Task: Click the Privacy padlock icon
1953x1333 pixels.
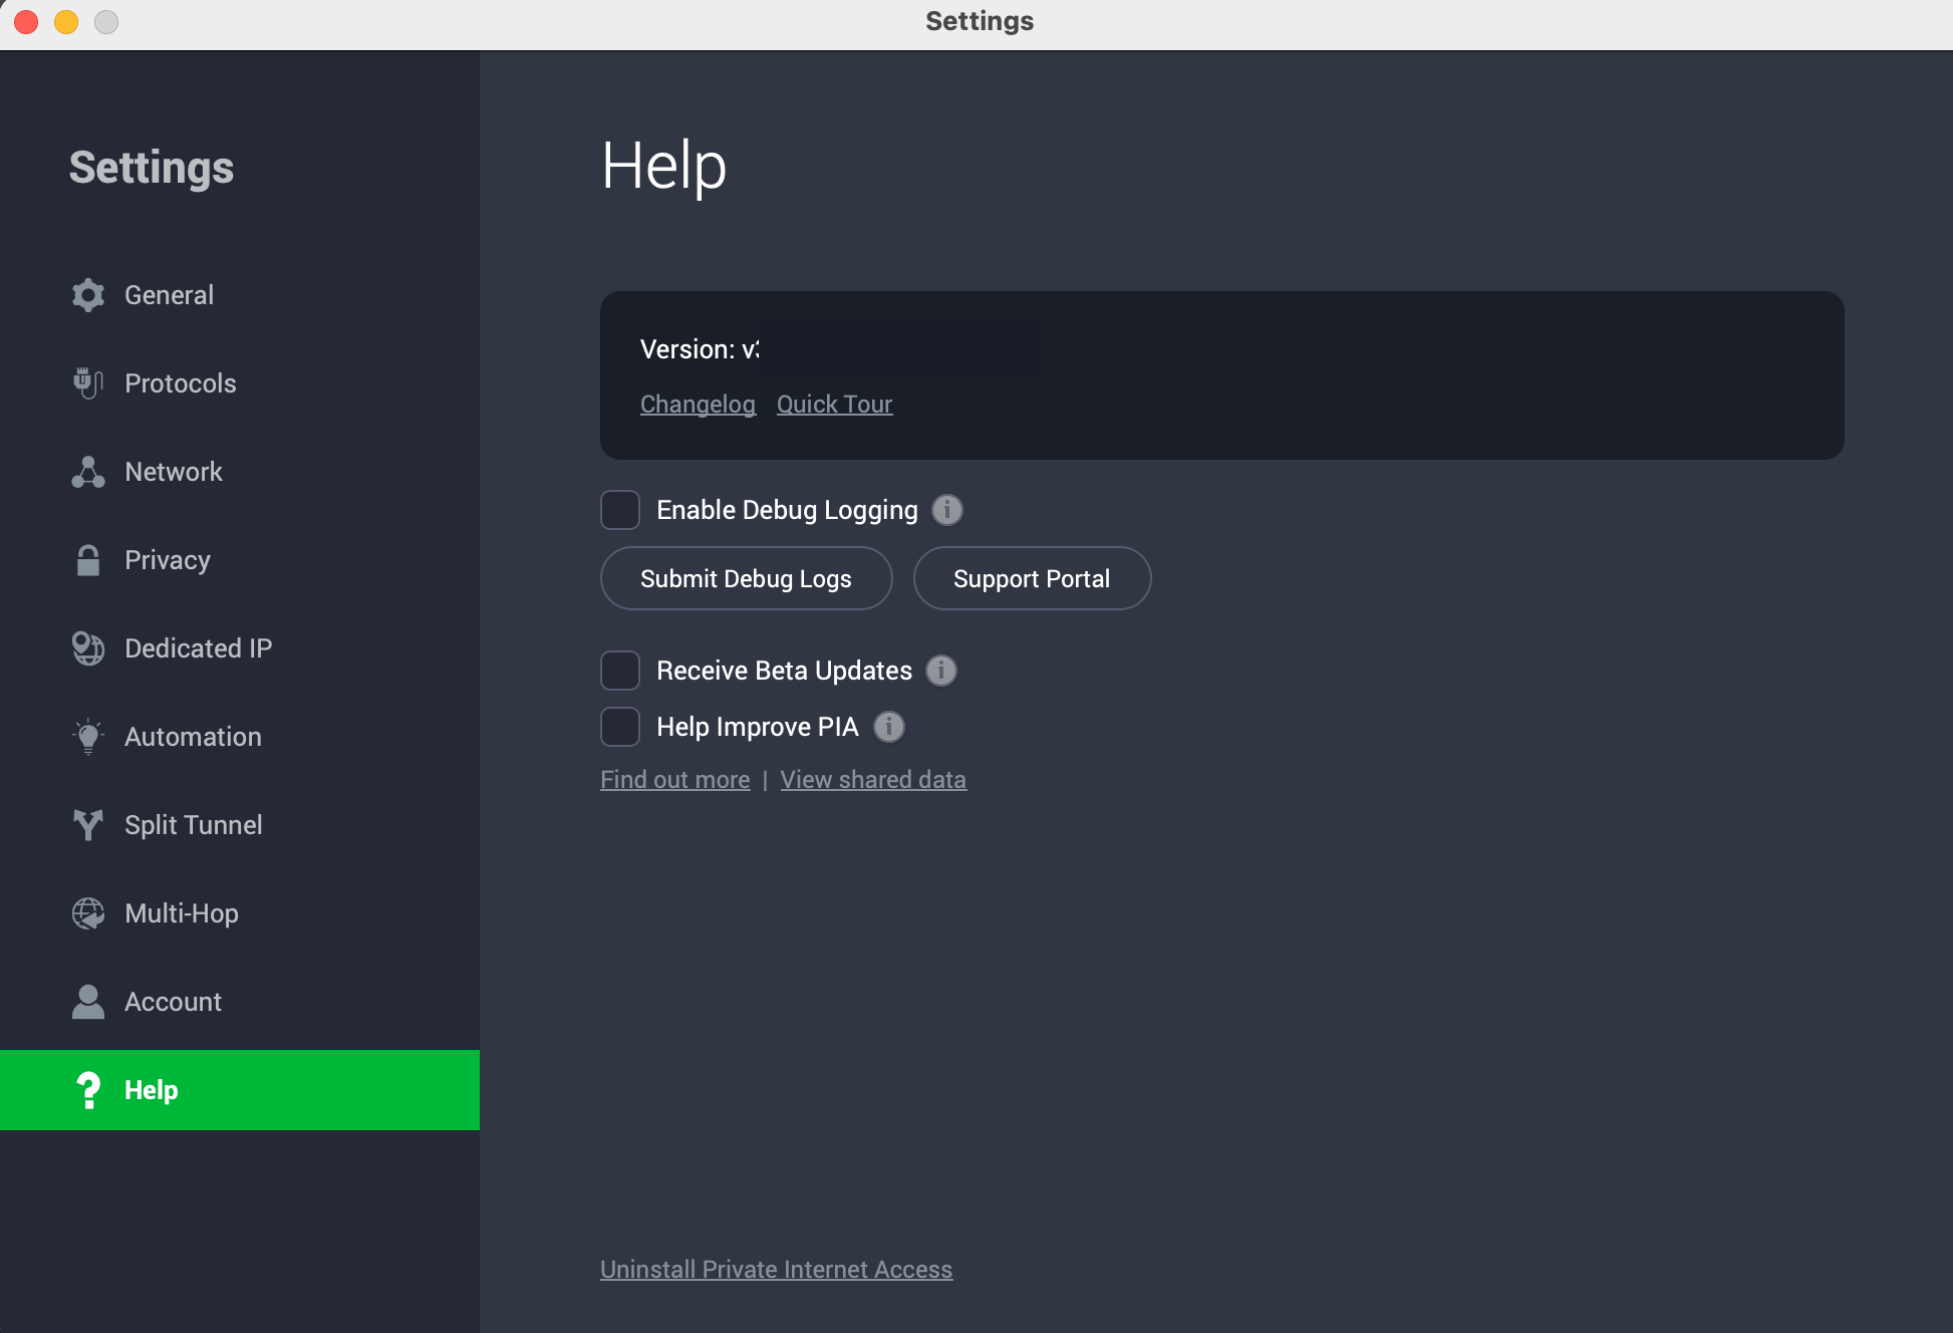Action: (88, 560)
